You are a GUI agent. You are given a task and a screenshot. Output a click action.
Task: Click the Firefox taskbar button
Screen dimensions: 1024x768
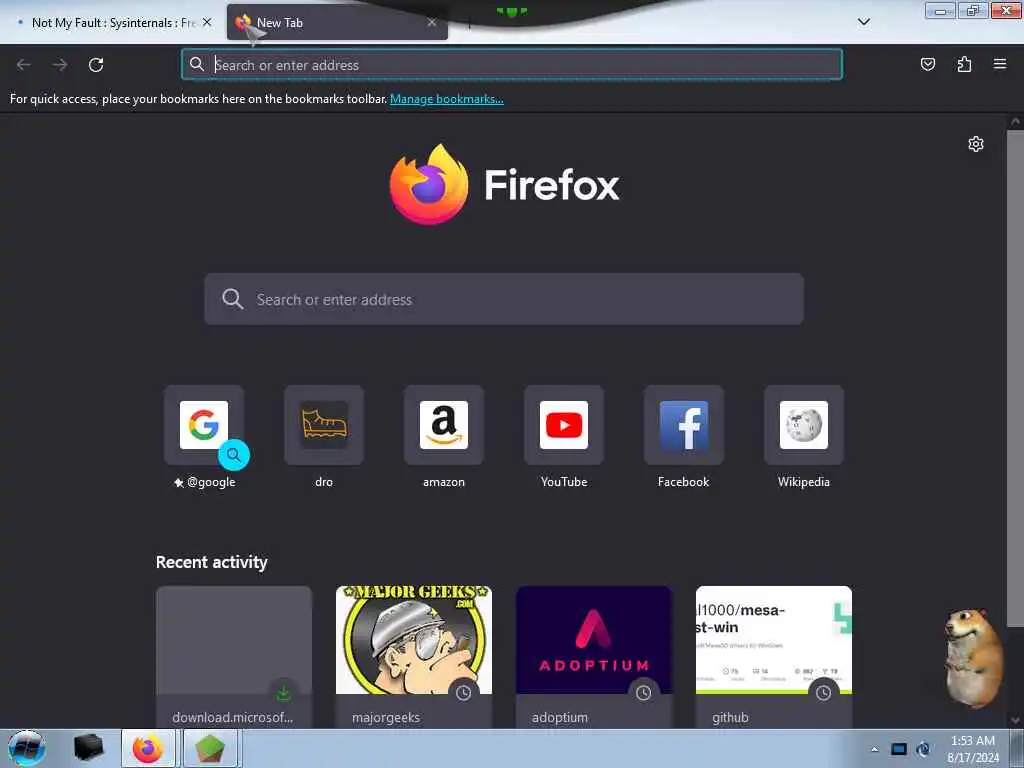pos(148,748)
